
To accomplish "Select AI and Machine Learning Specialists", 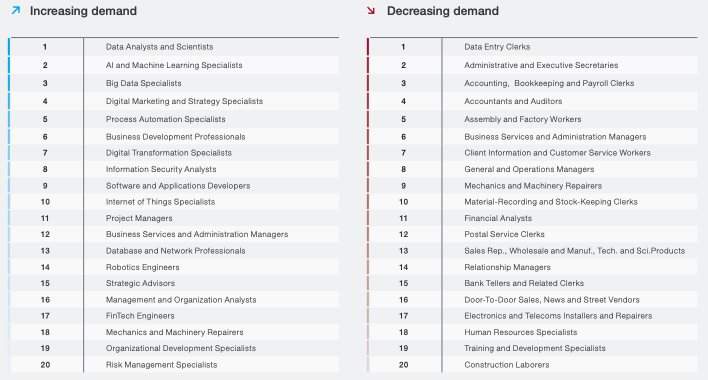I will click(x=174, y=65).
